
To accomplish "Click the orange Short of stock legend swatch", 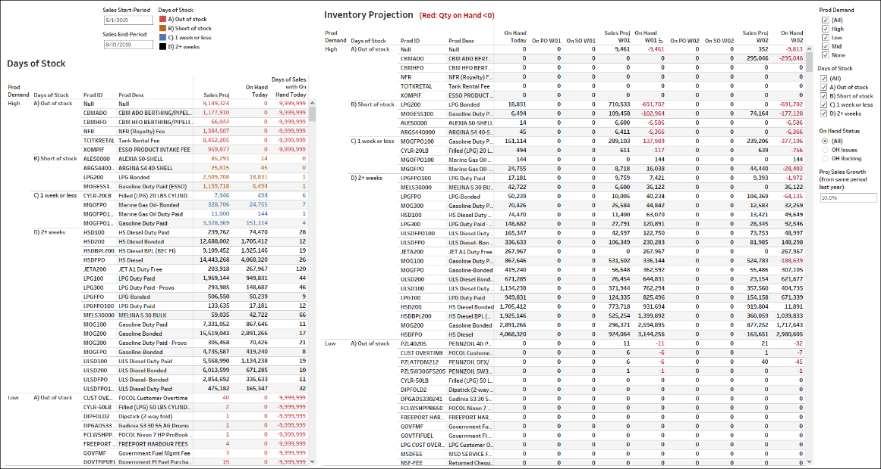I will (162, 28).
